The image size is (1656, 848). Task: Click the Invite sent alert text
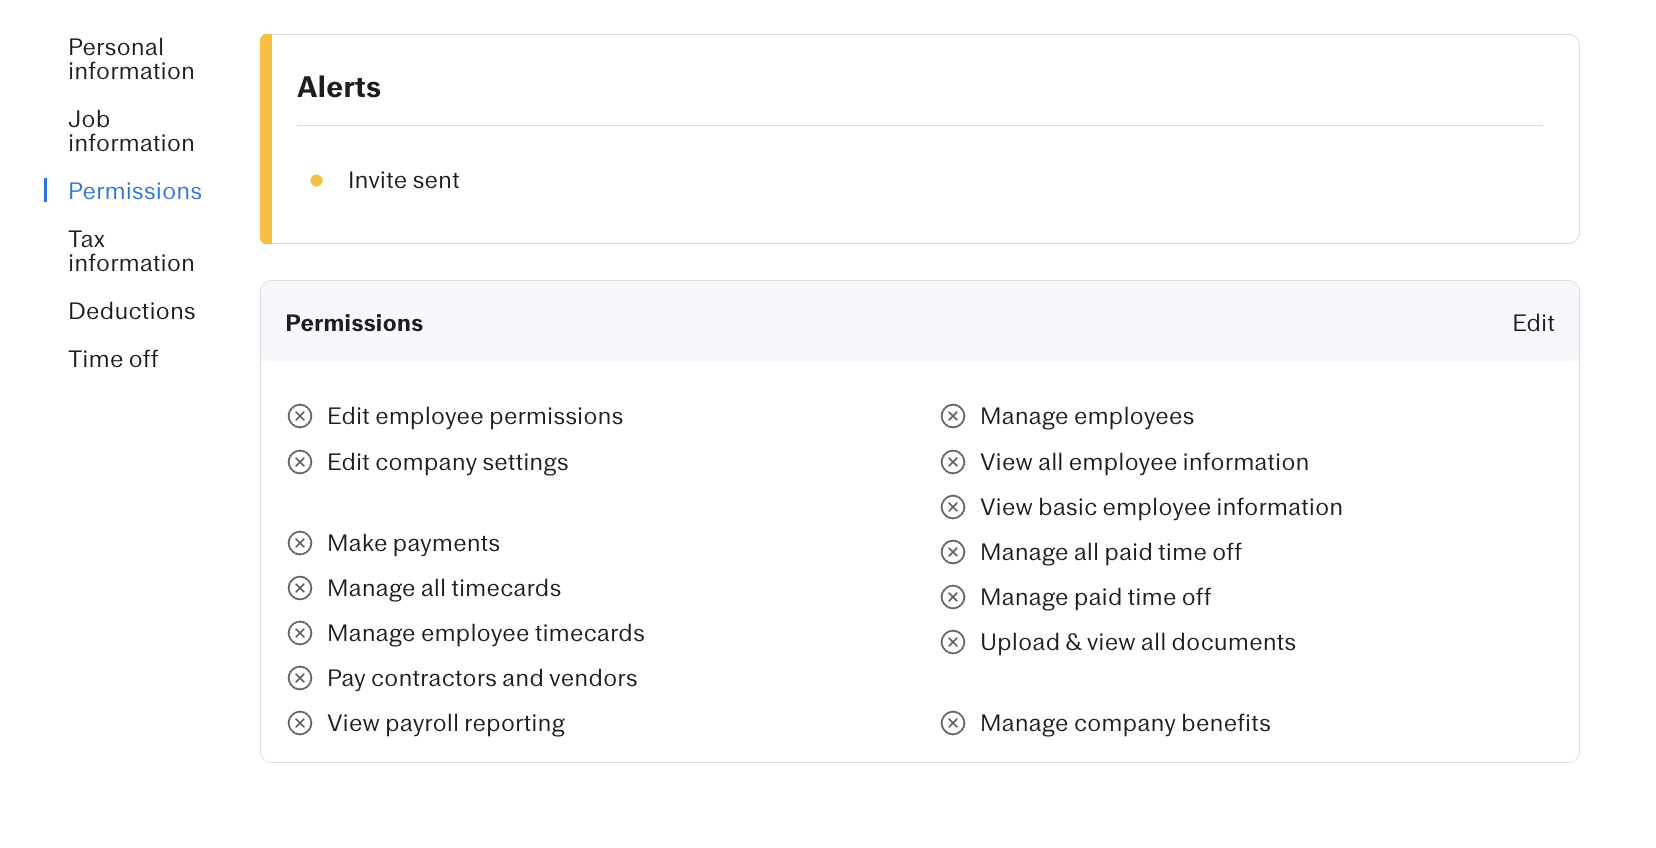pos(403,181)
